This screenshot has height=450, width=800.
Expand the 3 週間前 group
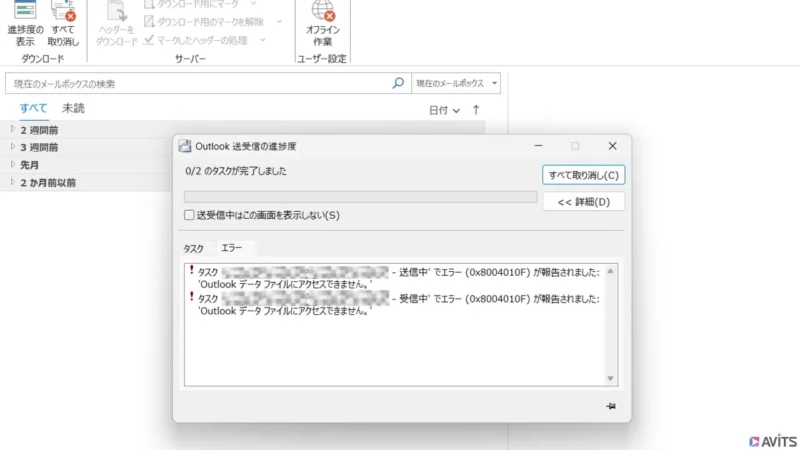(x=13, y=147)
